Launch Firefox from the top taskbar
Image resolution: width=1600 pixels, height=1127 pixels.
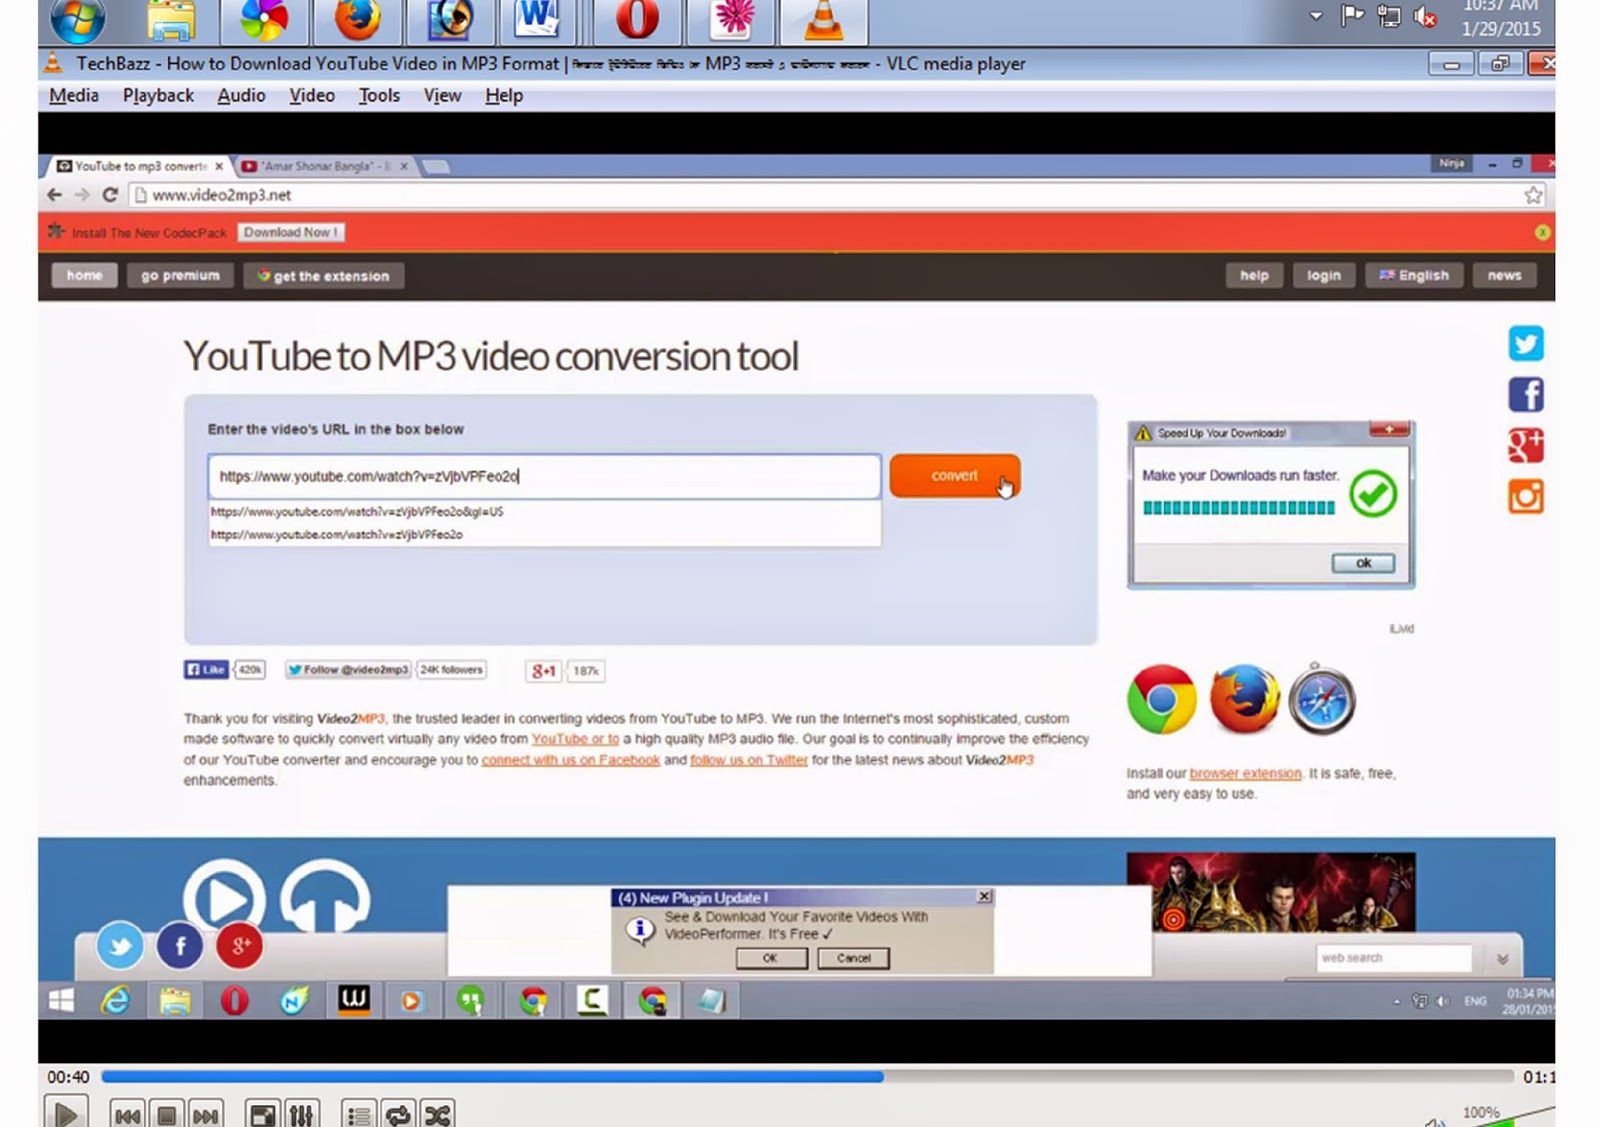point(358,20)
